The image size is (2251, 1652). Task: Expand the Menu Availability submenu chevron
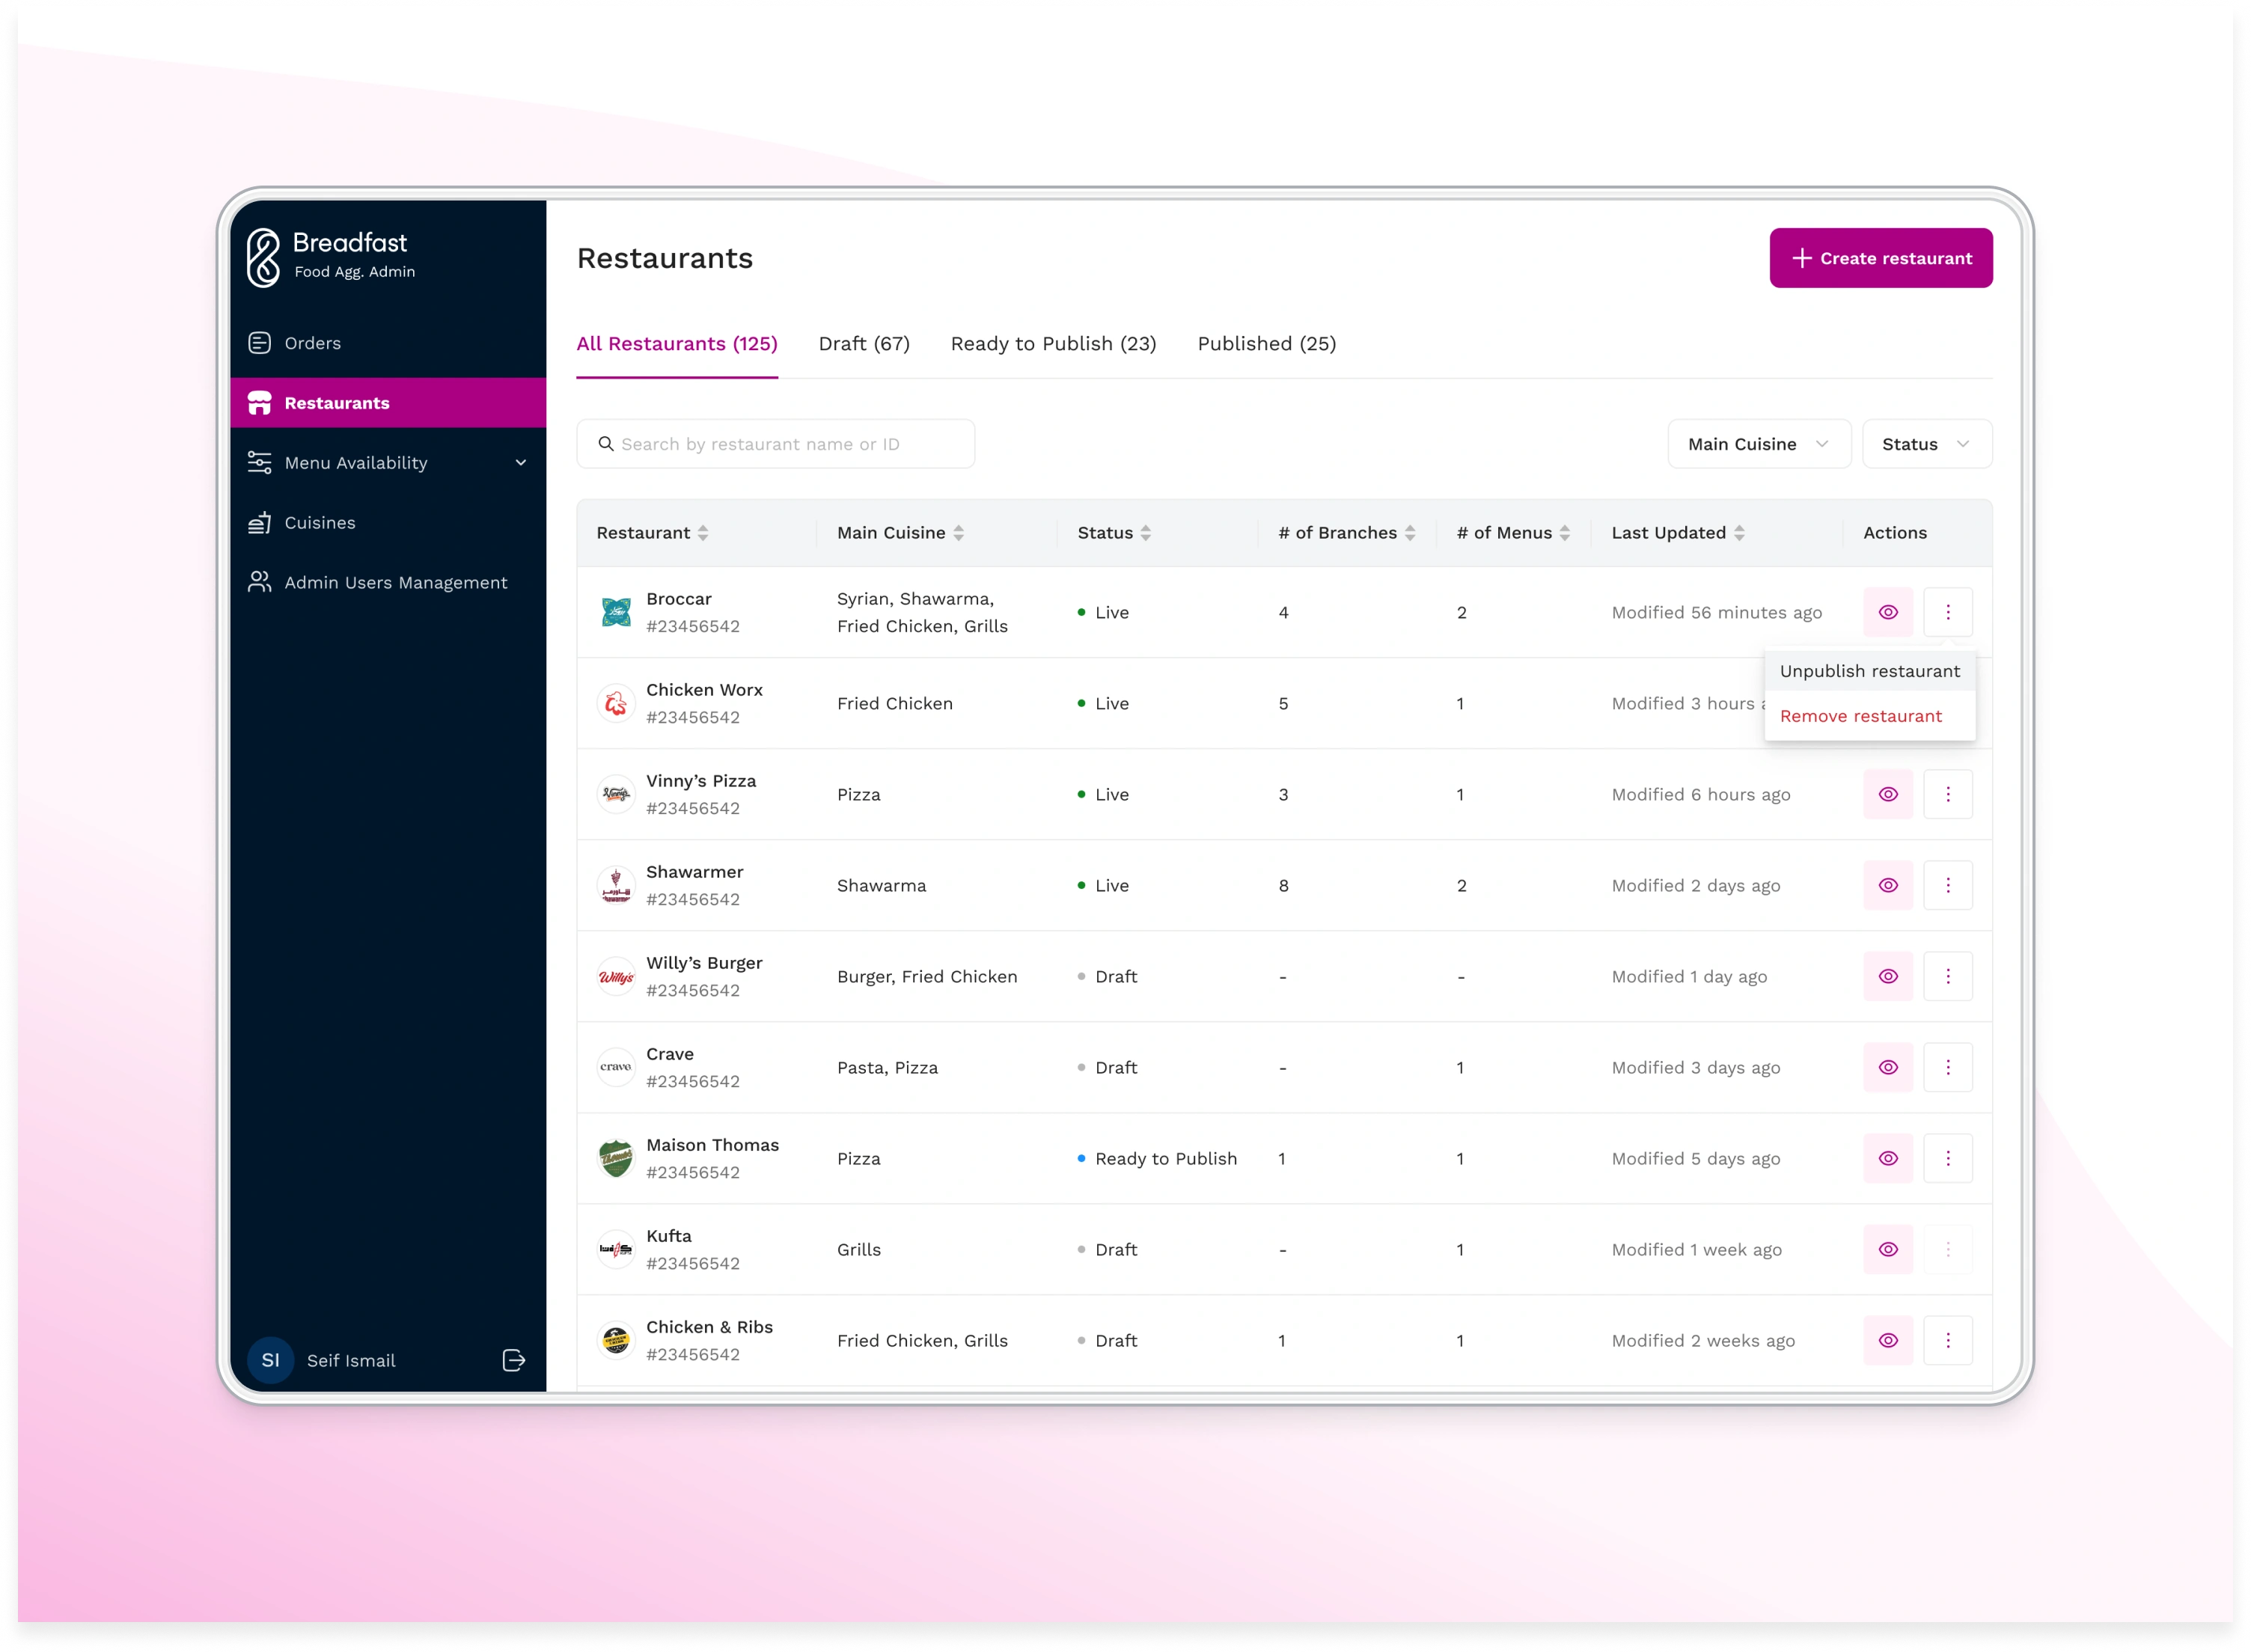(x=521, y=463)
